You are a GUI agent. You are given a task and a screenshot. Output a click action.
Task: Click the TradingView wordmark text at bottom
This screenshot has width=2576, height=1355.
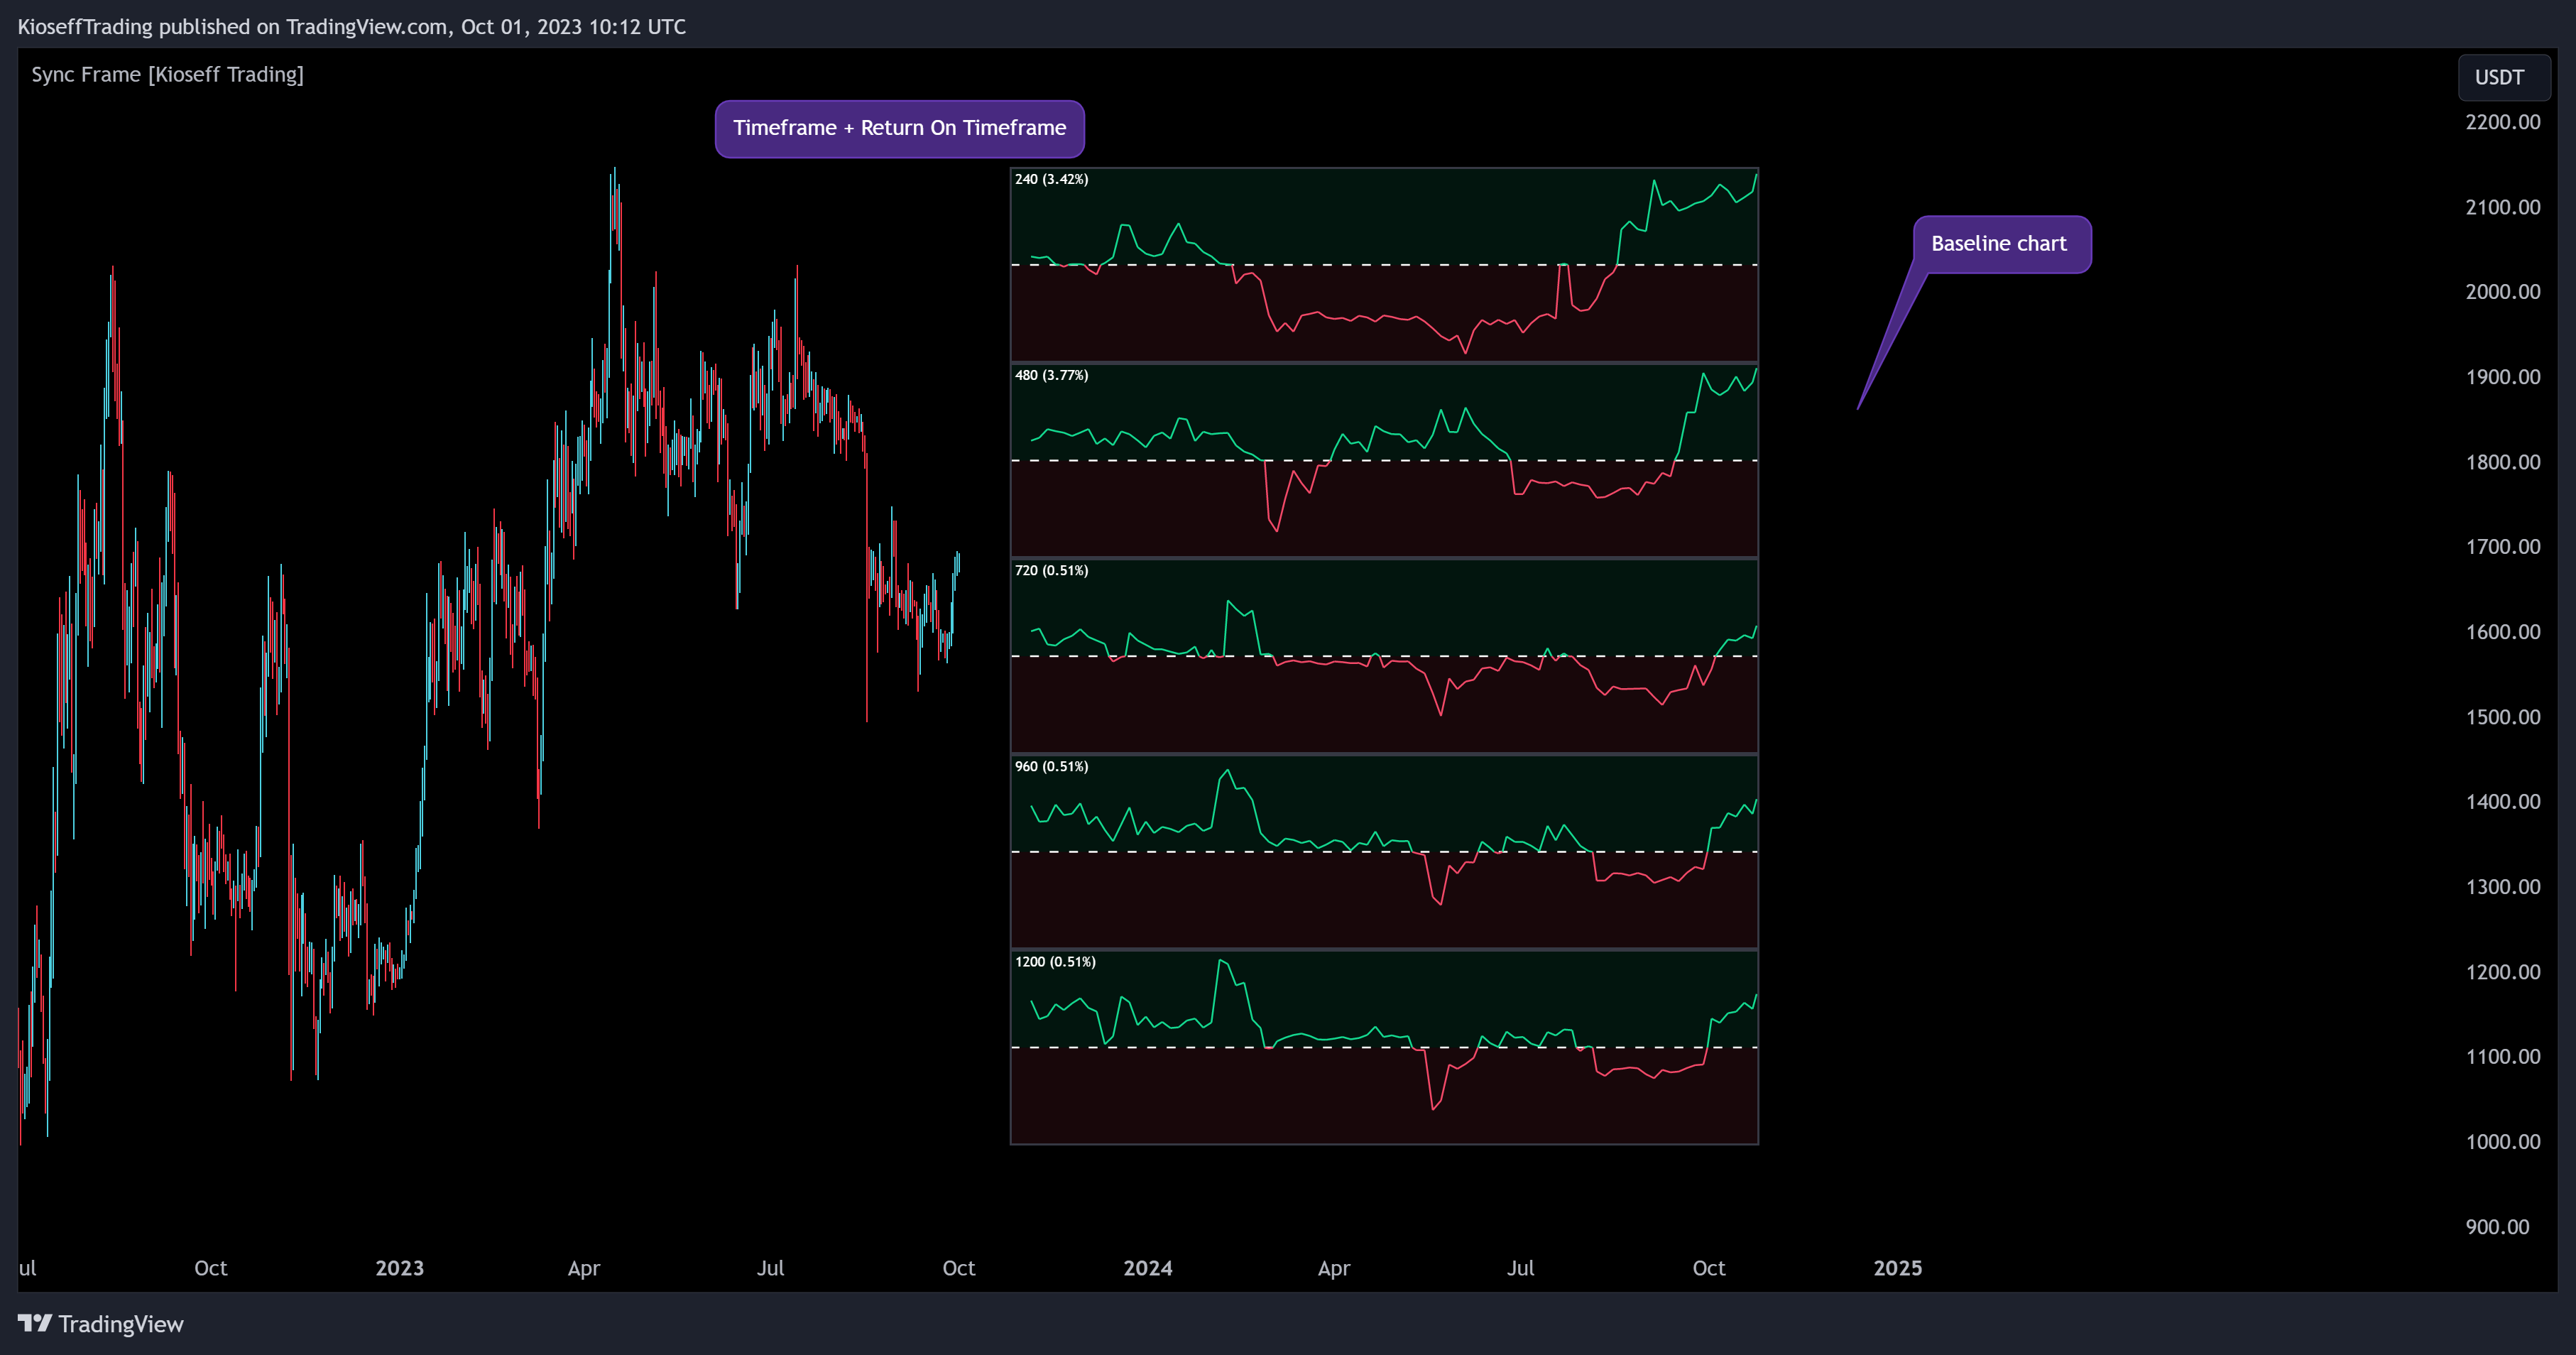pos(121,1324)
